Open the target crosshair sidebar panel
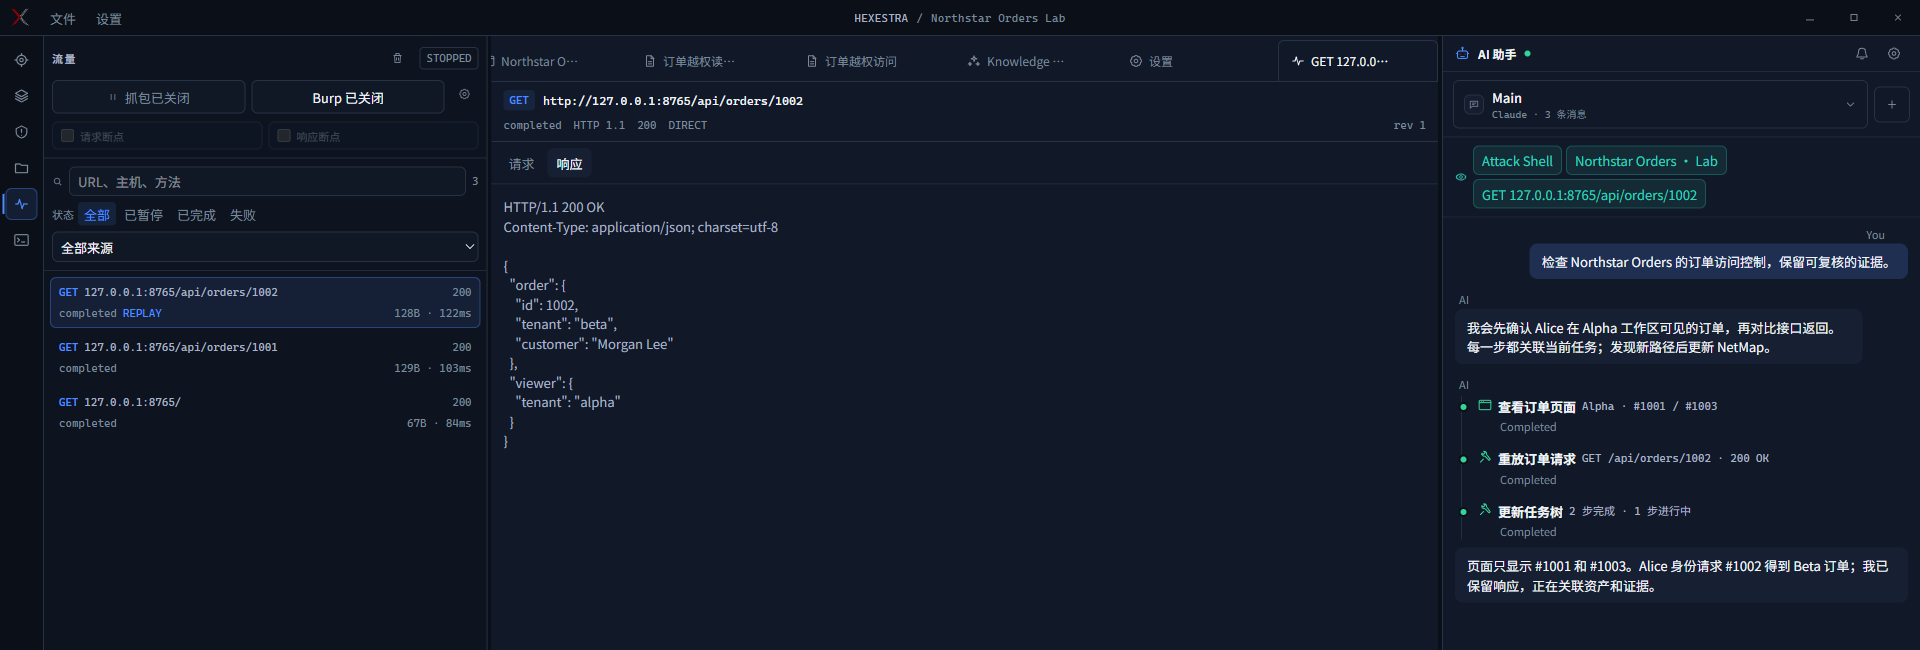The image size is (1920, 650). point(21,60)
